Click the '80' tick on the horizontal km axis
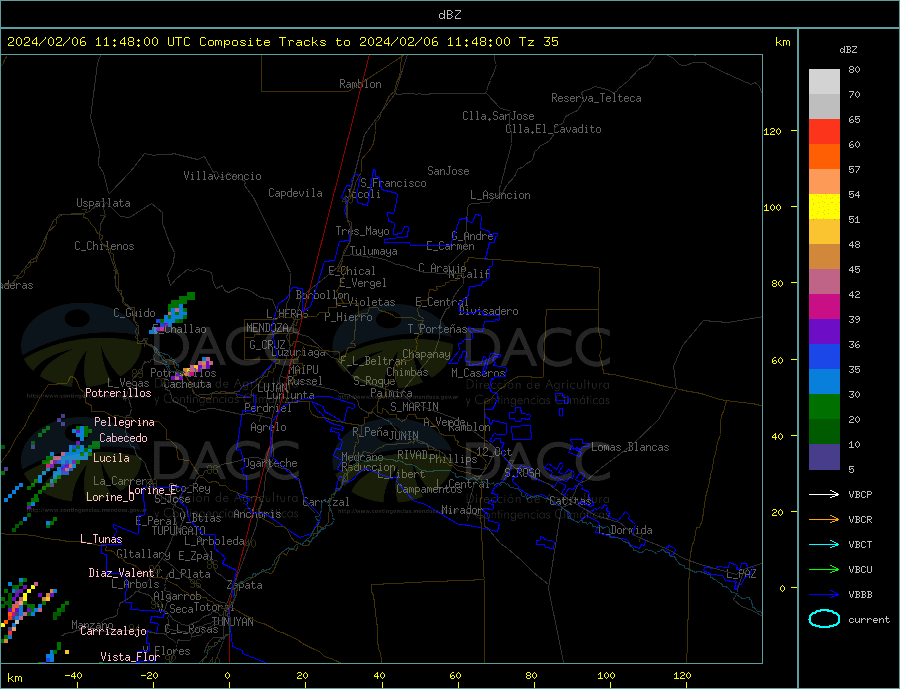 (x=532, y=676)
